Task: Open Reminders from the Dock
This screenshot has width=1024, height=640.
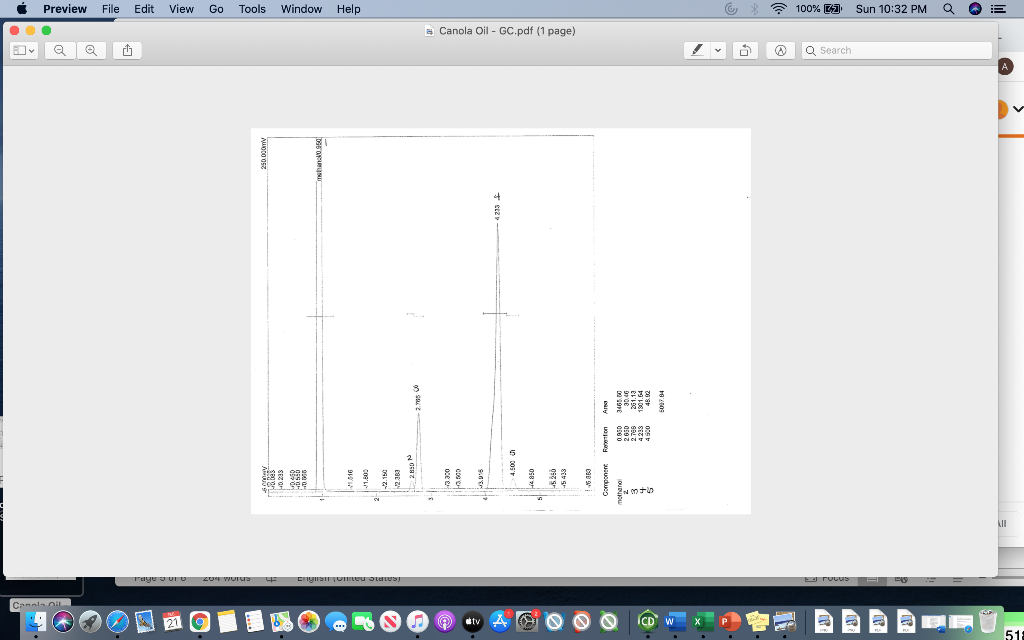Action: (254, 621)
